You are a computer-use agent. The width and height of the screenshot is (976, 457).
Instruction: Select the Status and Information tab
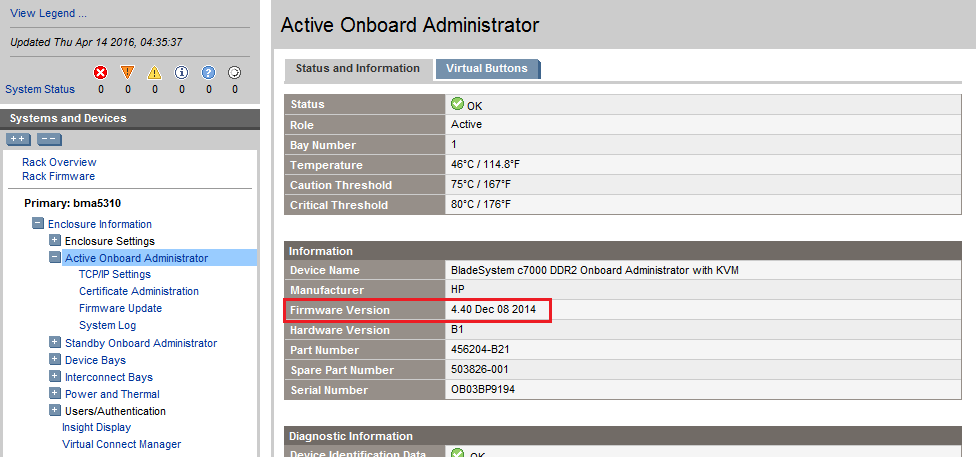coord(358,68)
